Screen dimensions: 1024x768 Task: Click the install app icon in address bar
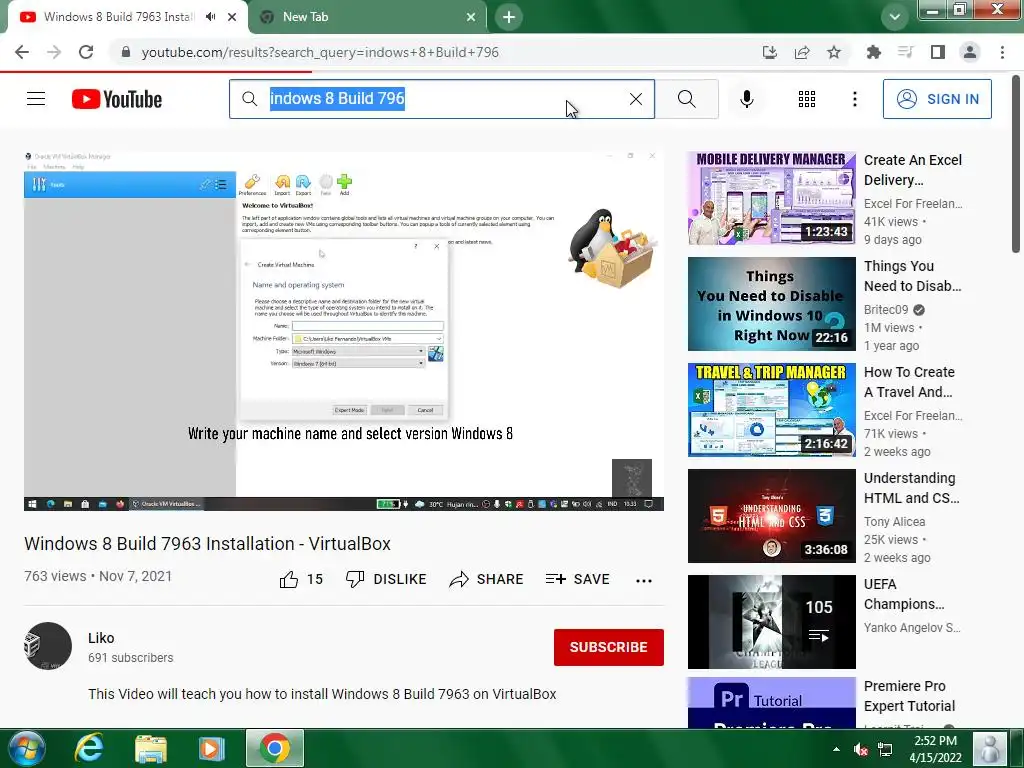click(769, 52)
